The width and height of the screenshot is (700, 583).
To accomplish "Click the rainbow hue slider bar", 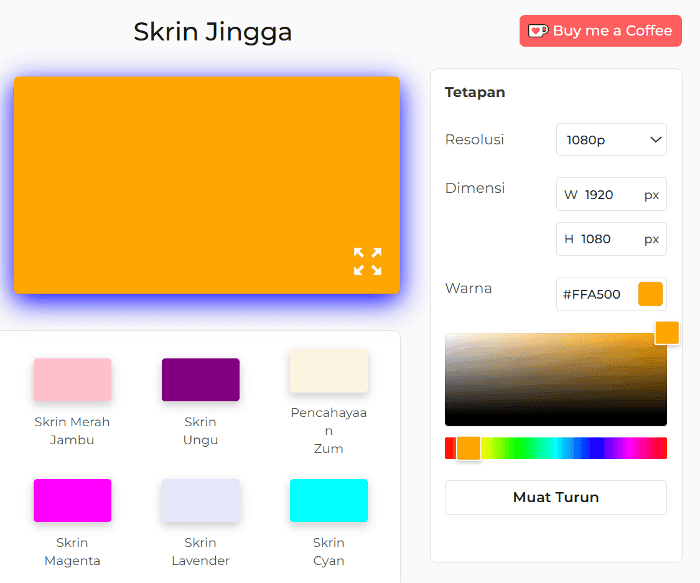I will pyautogui.click(x=556, y=448).
